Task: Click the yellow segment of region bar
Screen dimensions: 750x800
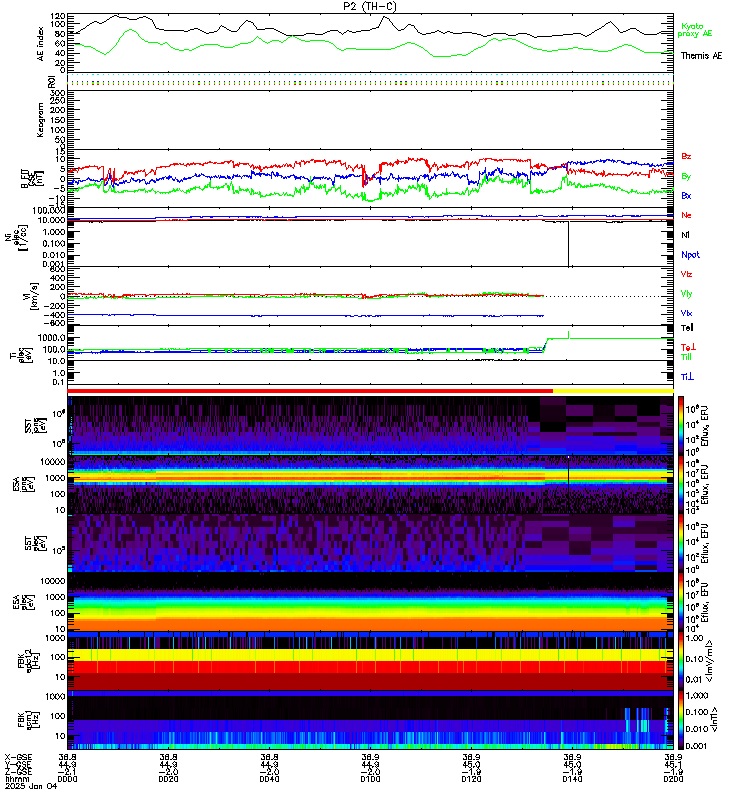Action: click(613, 391)
